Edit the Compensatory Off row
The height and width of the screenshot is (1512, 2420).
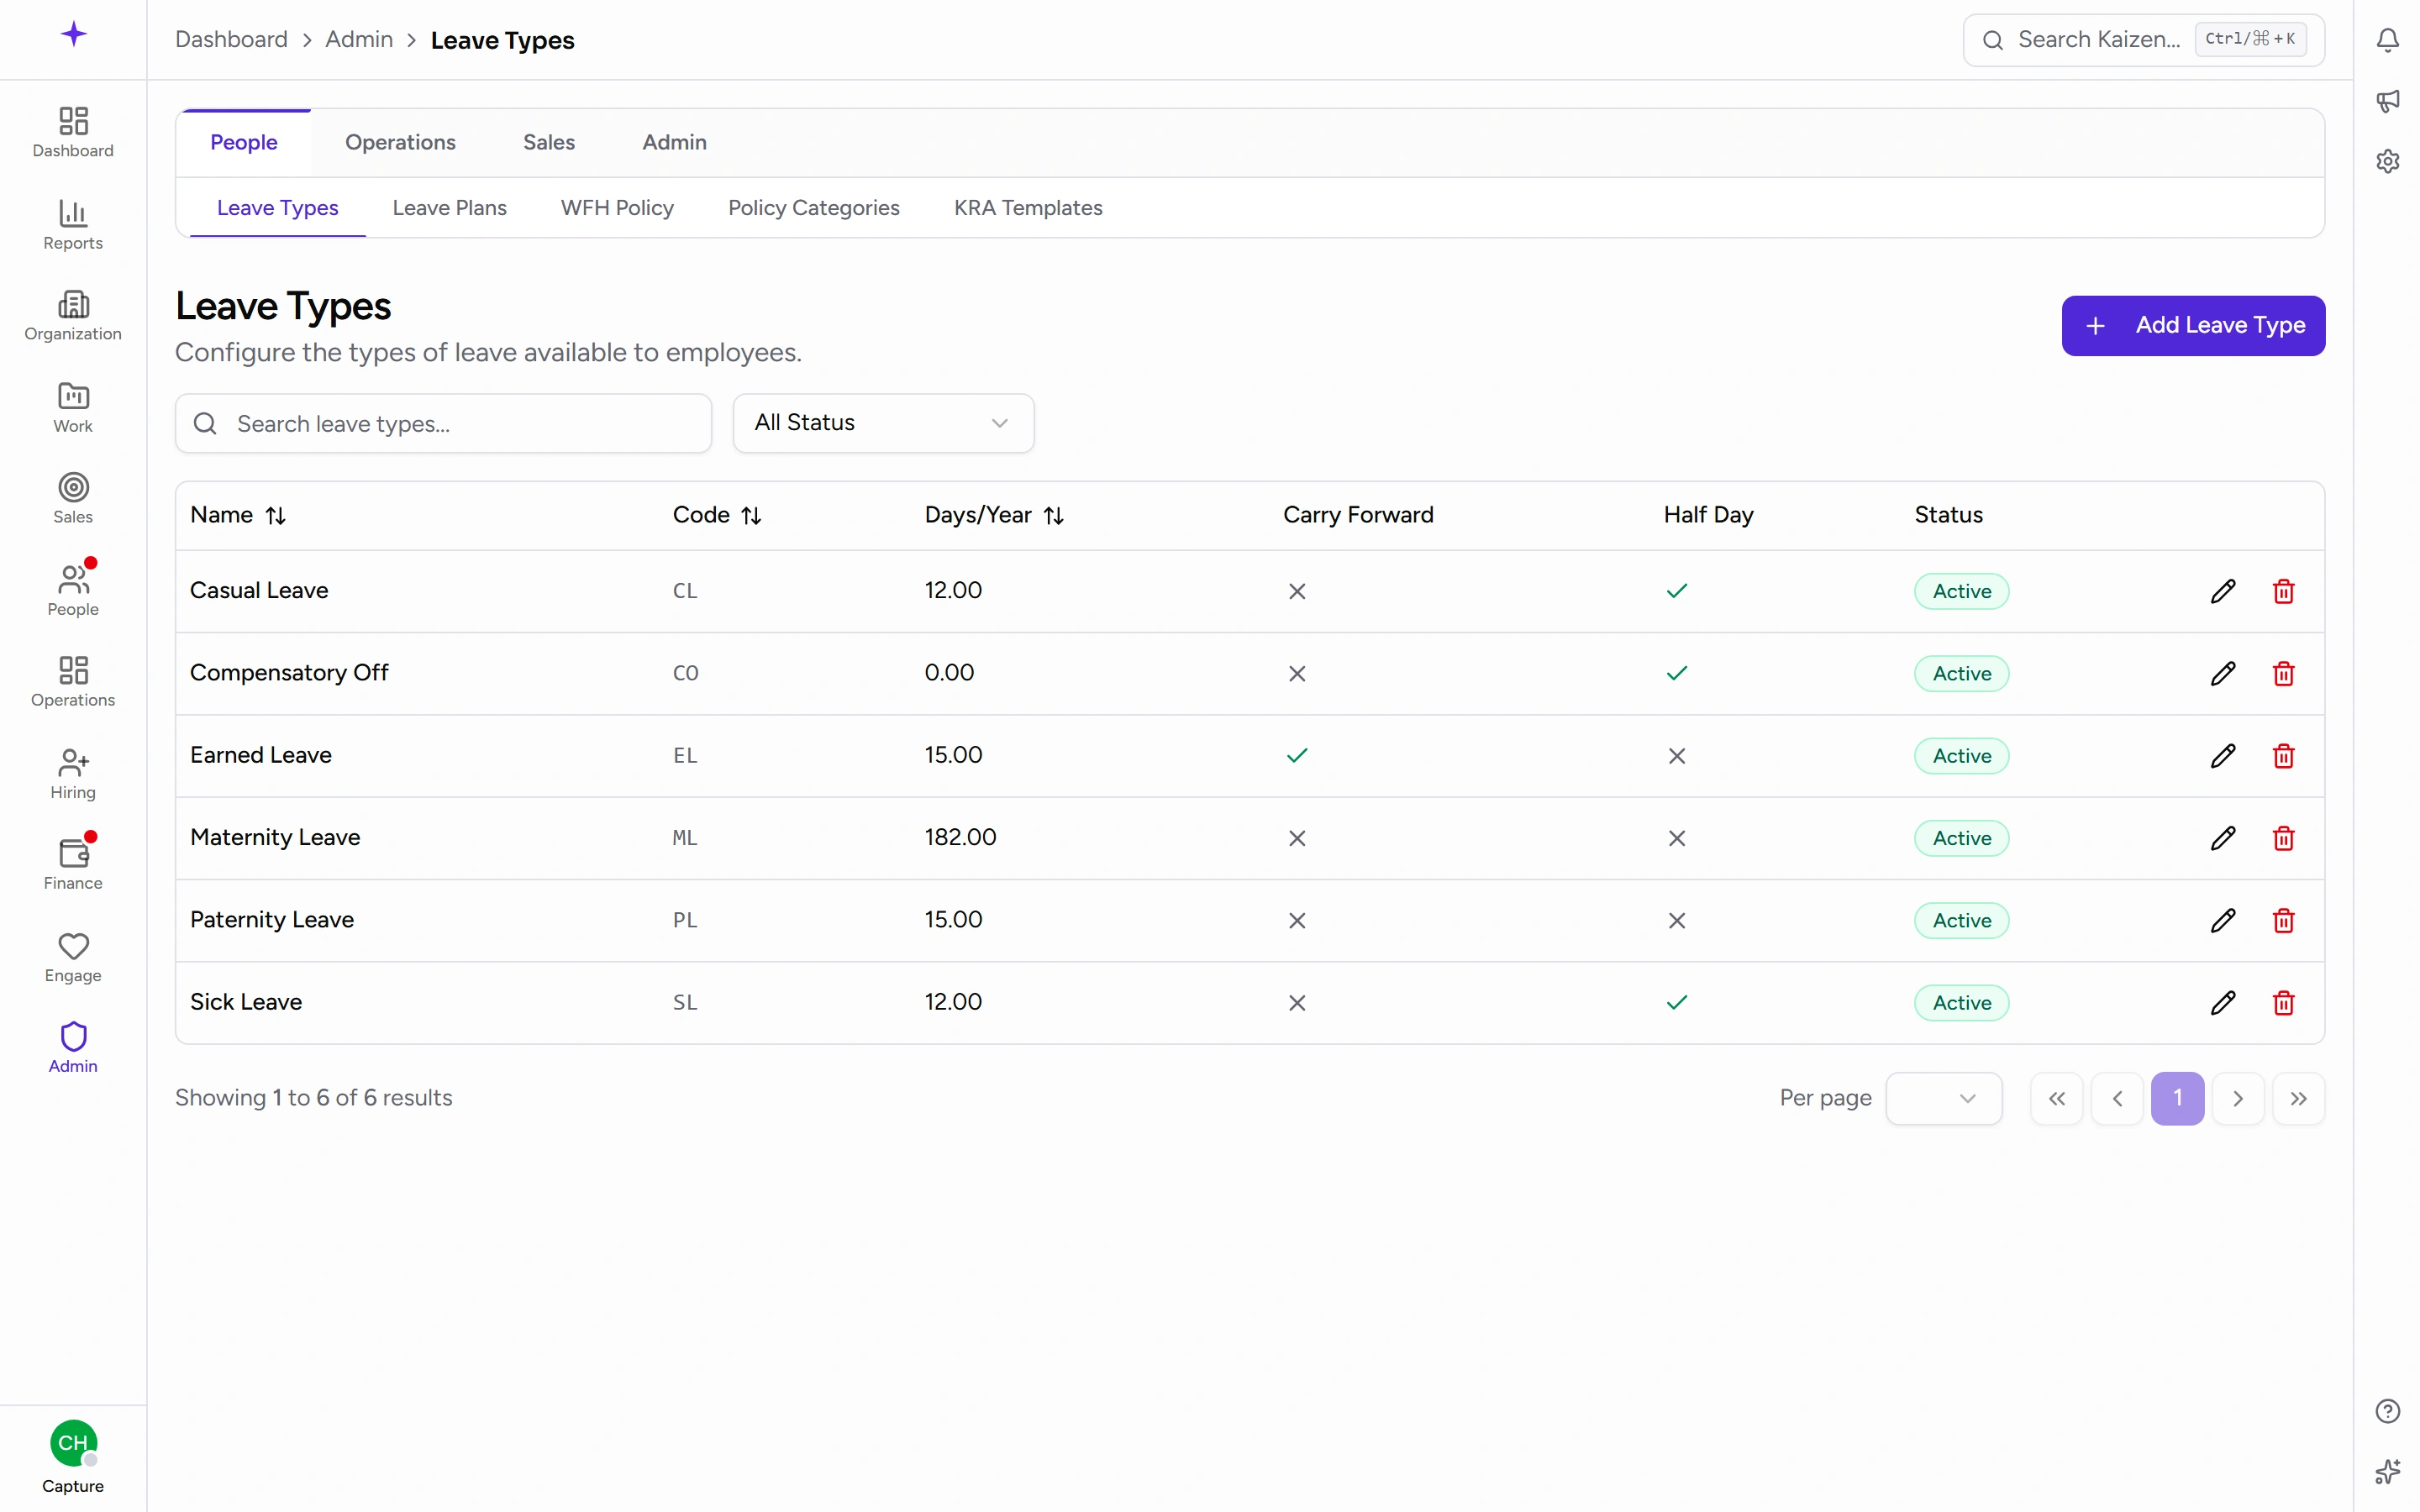[2222, 673]
